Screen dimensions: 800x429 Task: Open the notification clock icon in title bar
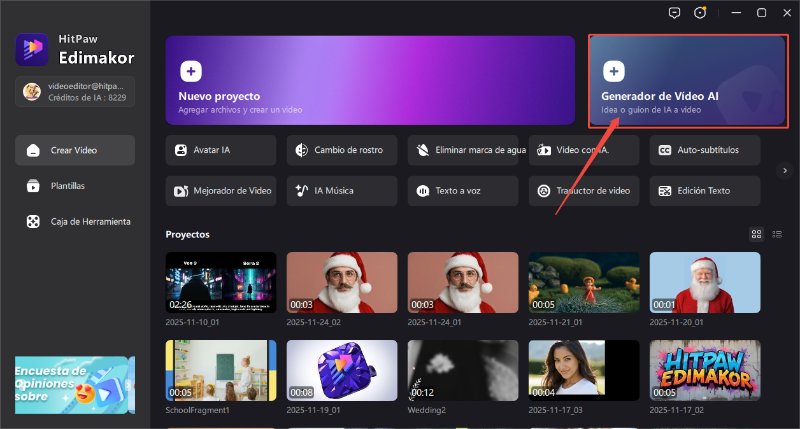pyautogui.click(x=700, y=13)
